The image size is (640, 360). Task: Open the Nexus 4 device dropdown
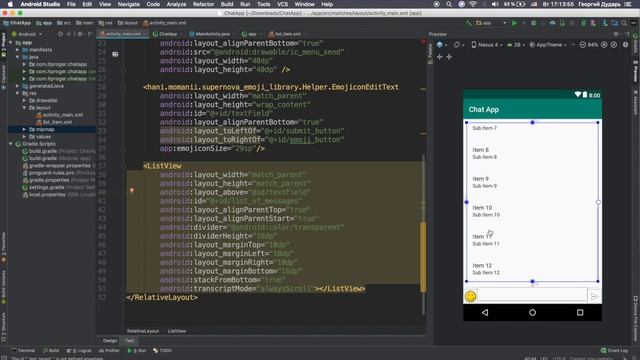pos(487,45)
